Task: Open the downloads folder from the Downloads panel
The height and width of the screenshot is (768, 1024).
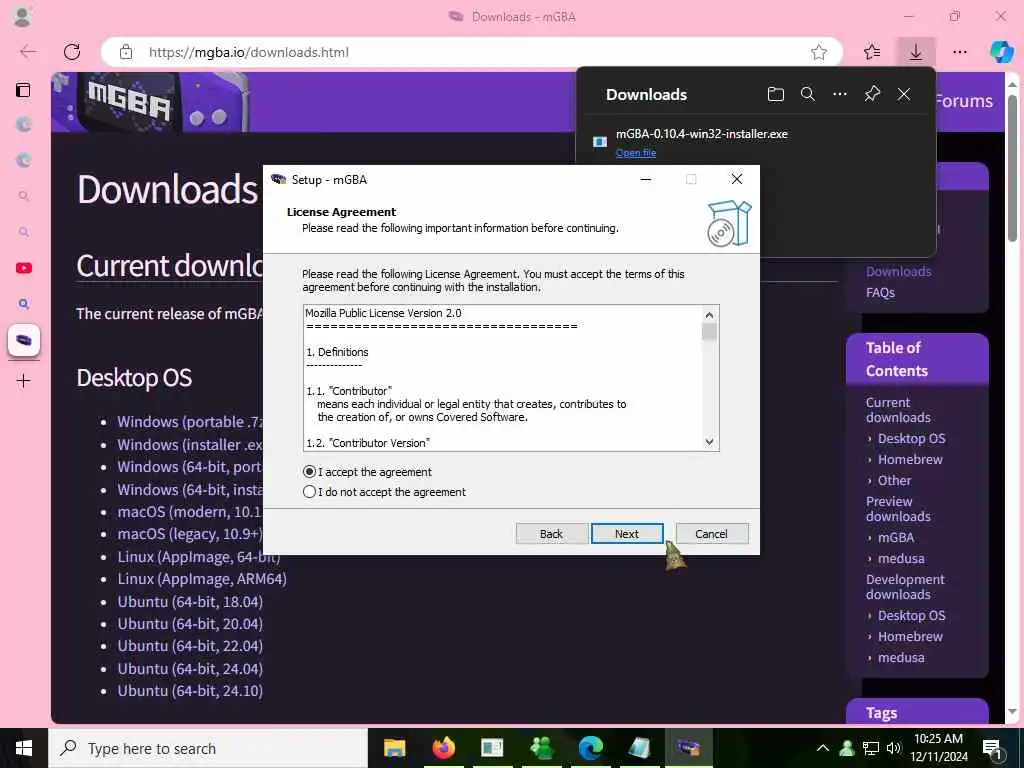Action: (x=775, y=94)
